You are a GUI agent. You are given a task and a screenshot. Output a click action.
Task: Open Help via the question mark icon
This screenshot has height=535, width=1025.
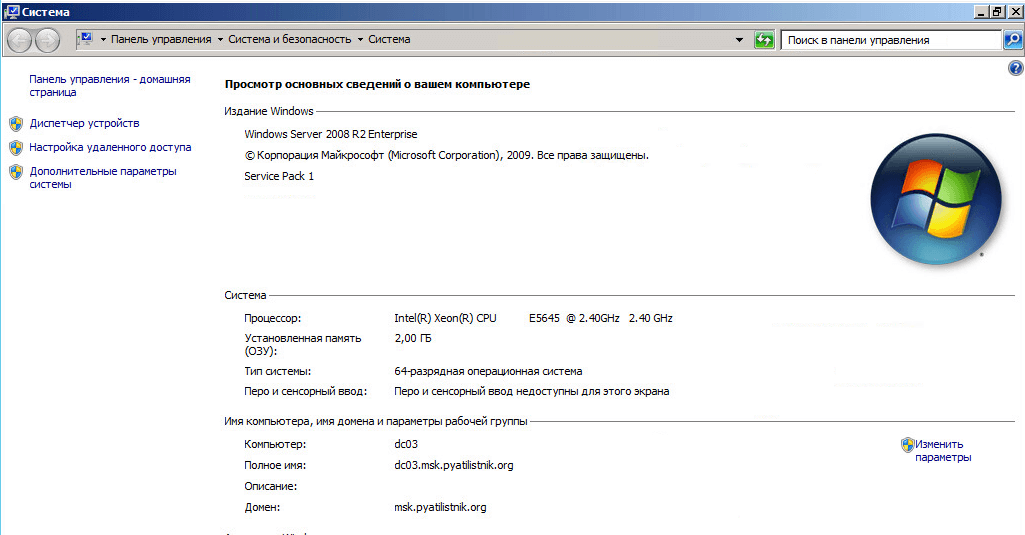(1016, 68)
